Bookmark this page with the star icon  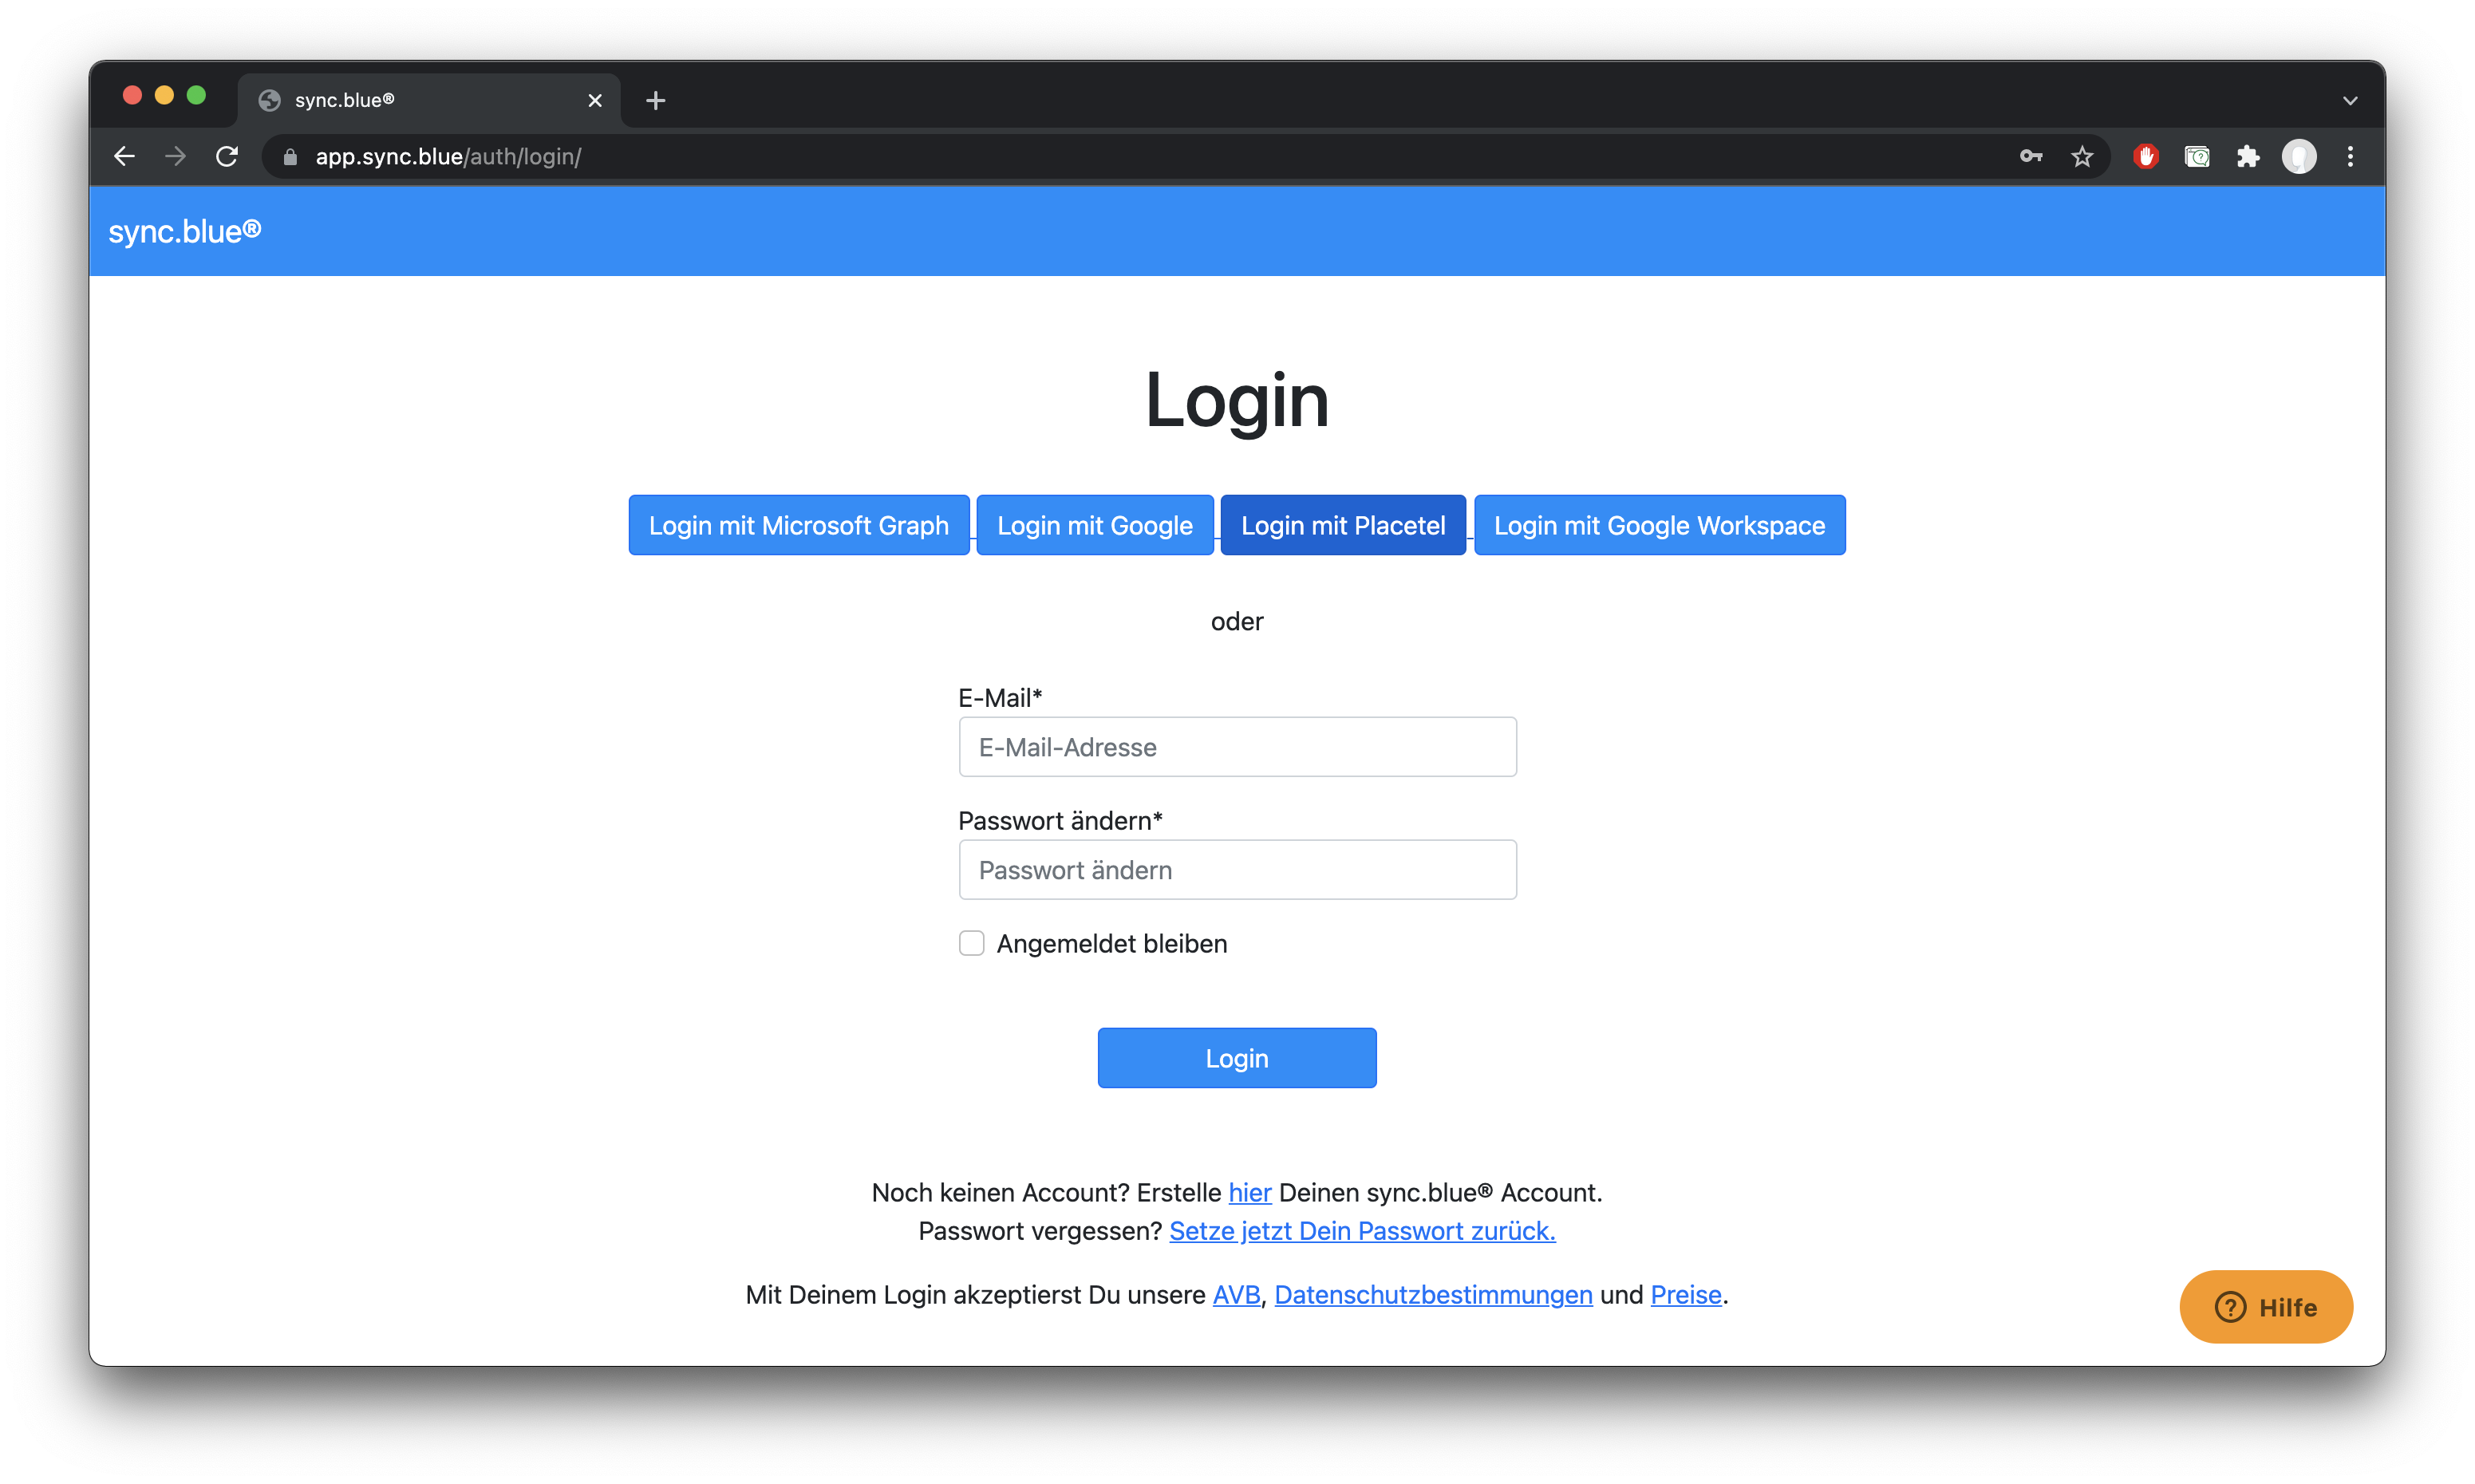click(2082, 156)
